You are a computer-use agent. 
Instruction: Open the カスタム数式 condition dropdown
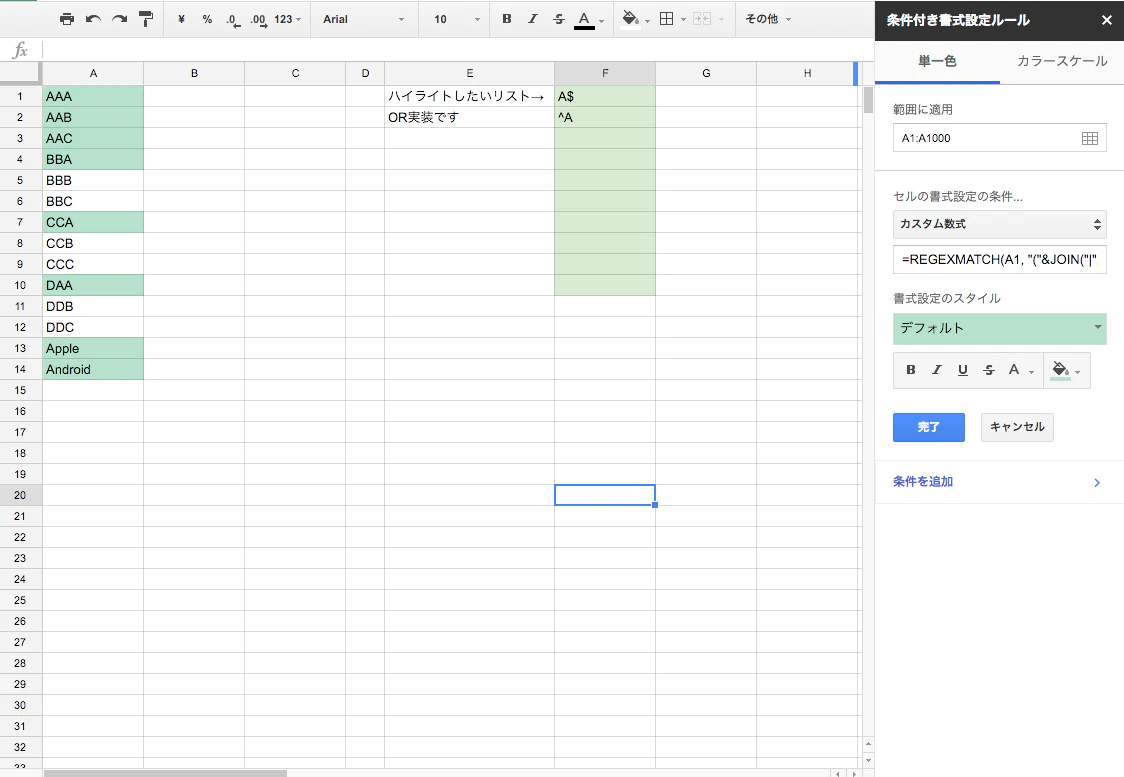tap(999, 224)
